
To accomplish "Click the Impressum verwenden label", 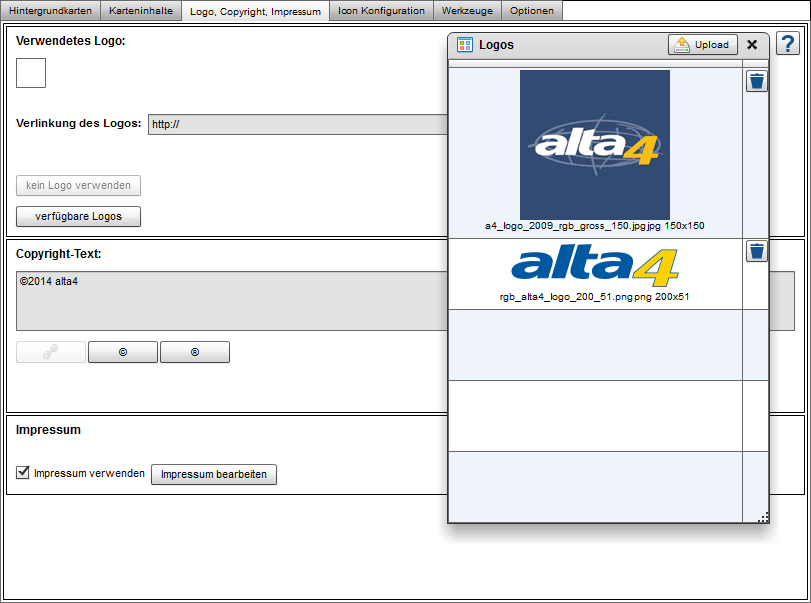I will (x=89, y=473).
